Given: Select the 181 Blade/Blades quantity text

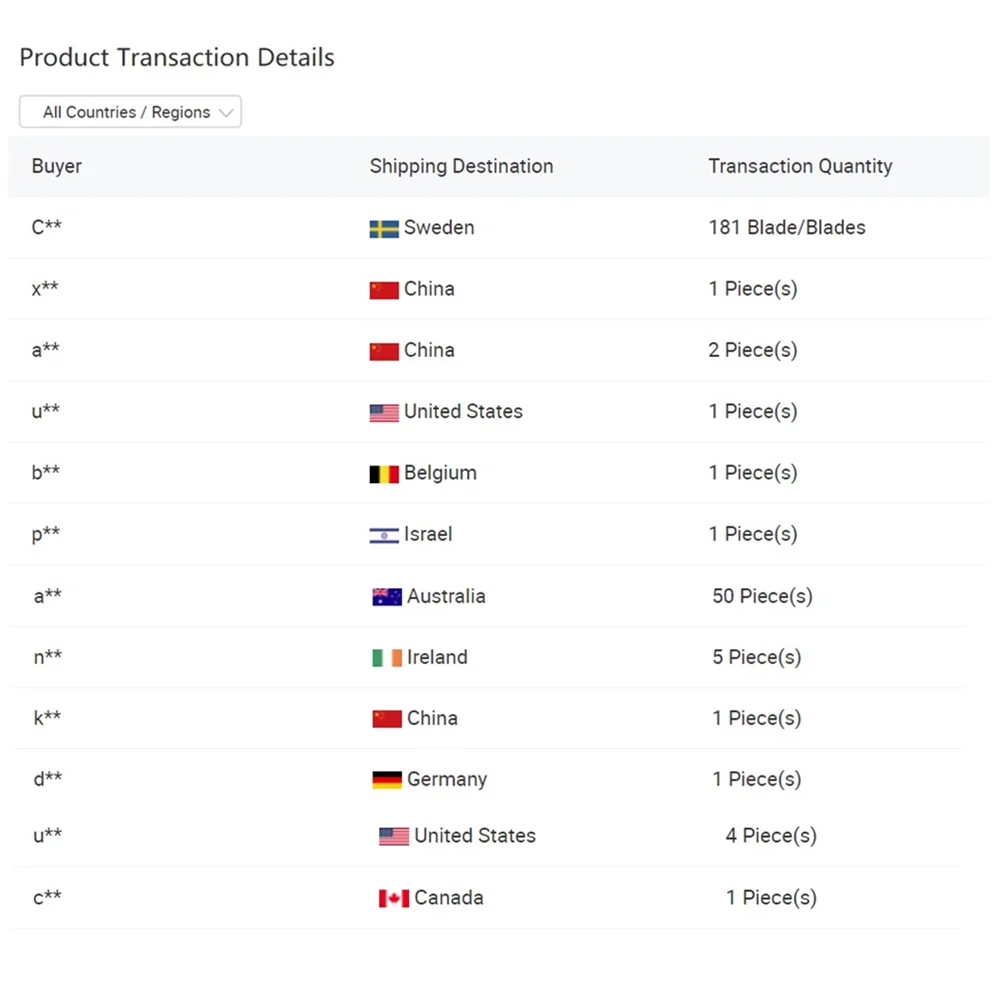Looking at the screenshot, I should point(787,228).
